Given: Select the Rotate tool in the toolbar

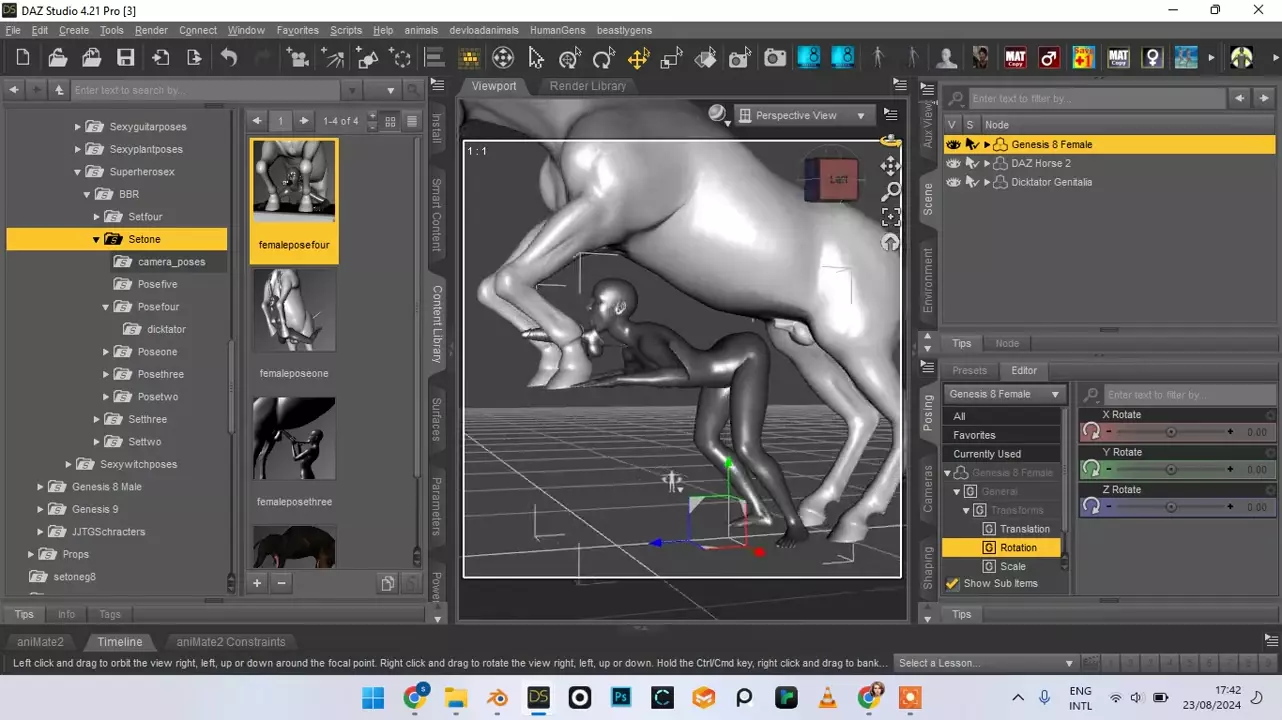Looking at the screenshot, I should pyautogui.click(x=603, y=58).
